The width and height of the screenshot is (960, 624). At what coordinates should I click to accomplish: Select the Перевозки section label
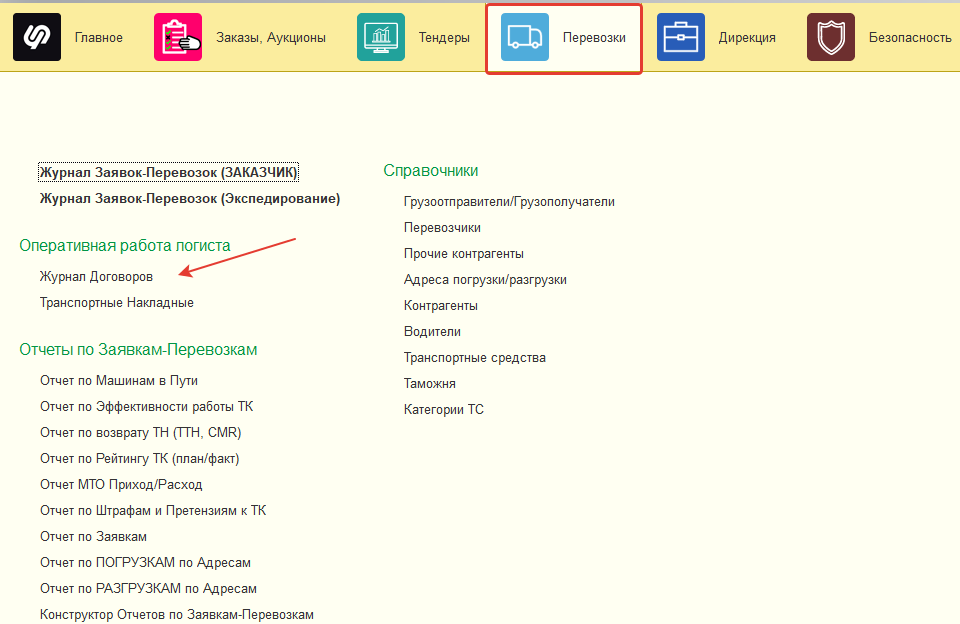pyautogui.click(x=594, y=37)
